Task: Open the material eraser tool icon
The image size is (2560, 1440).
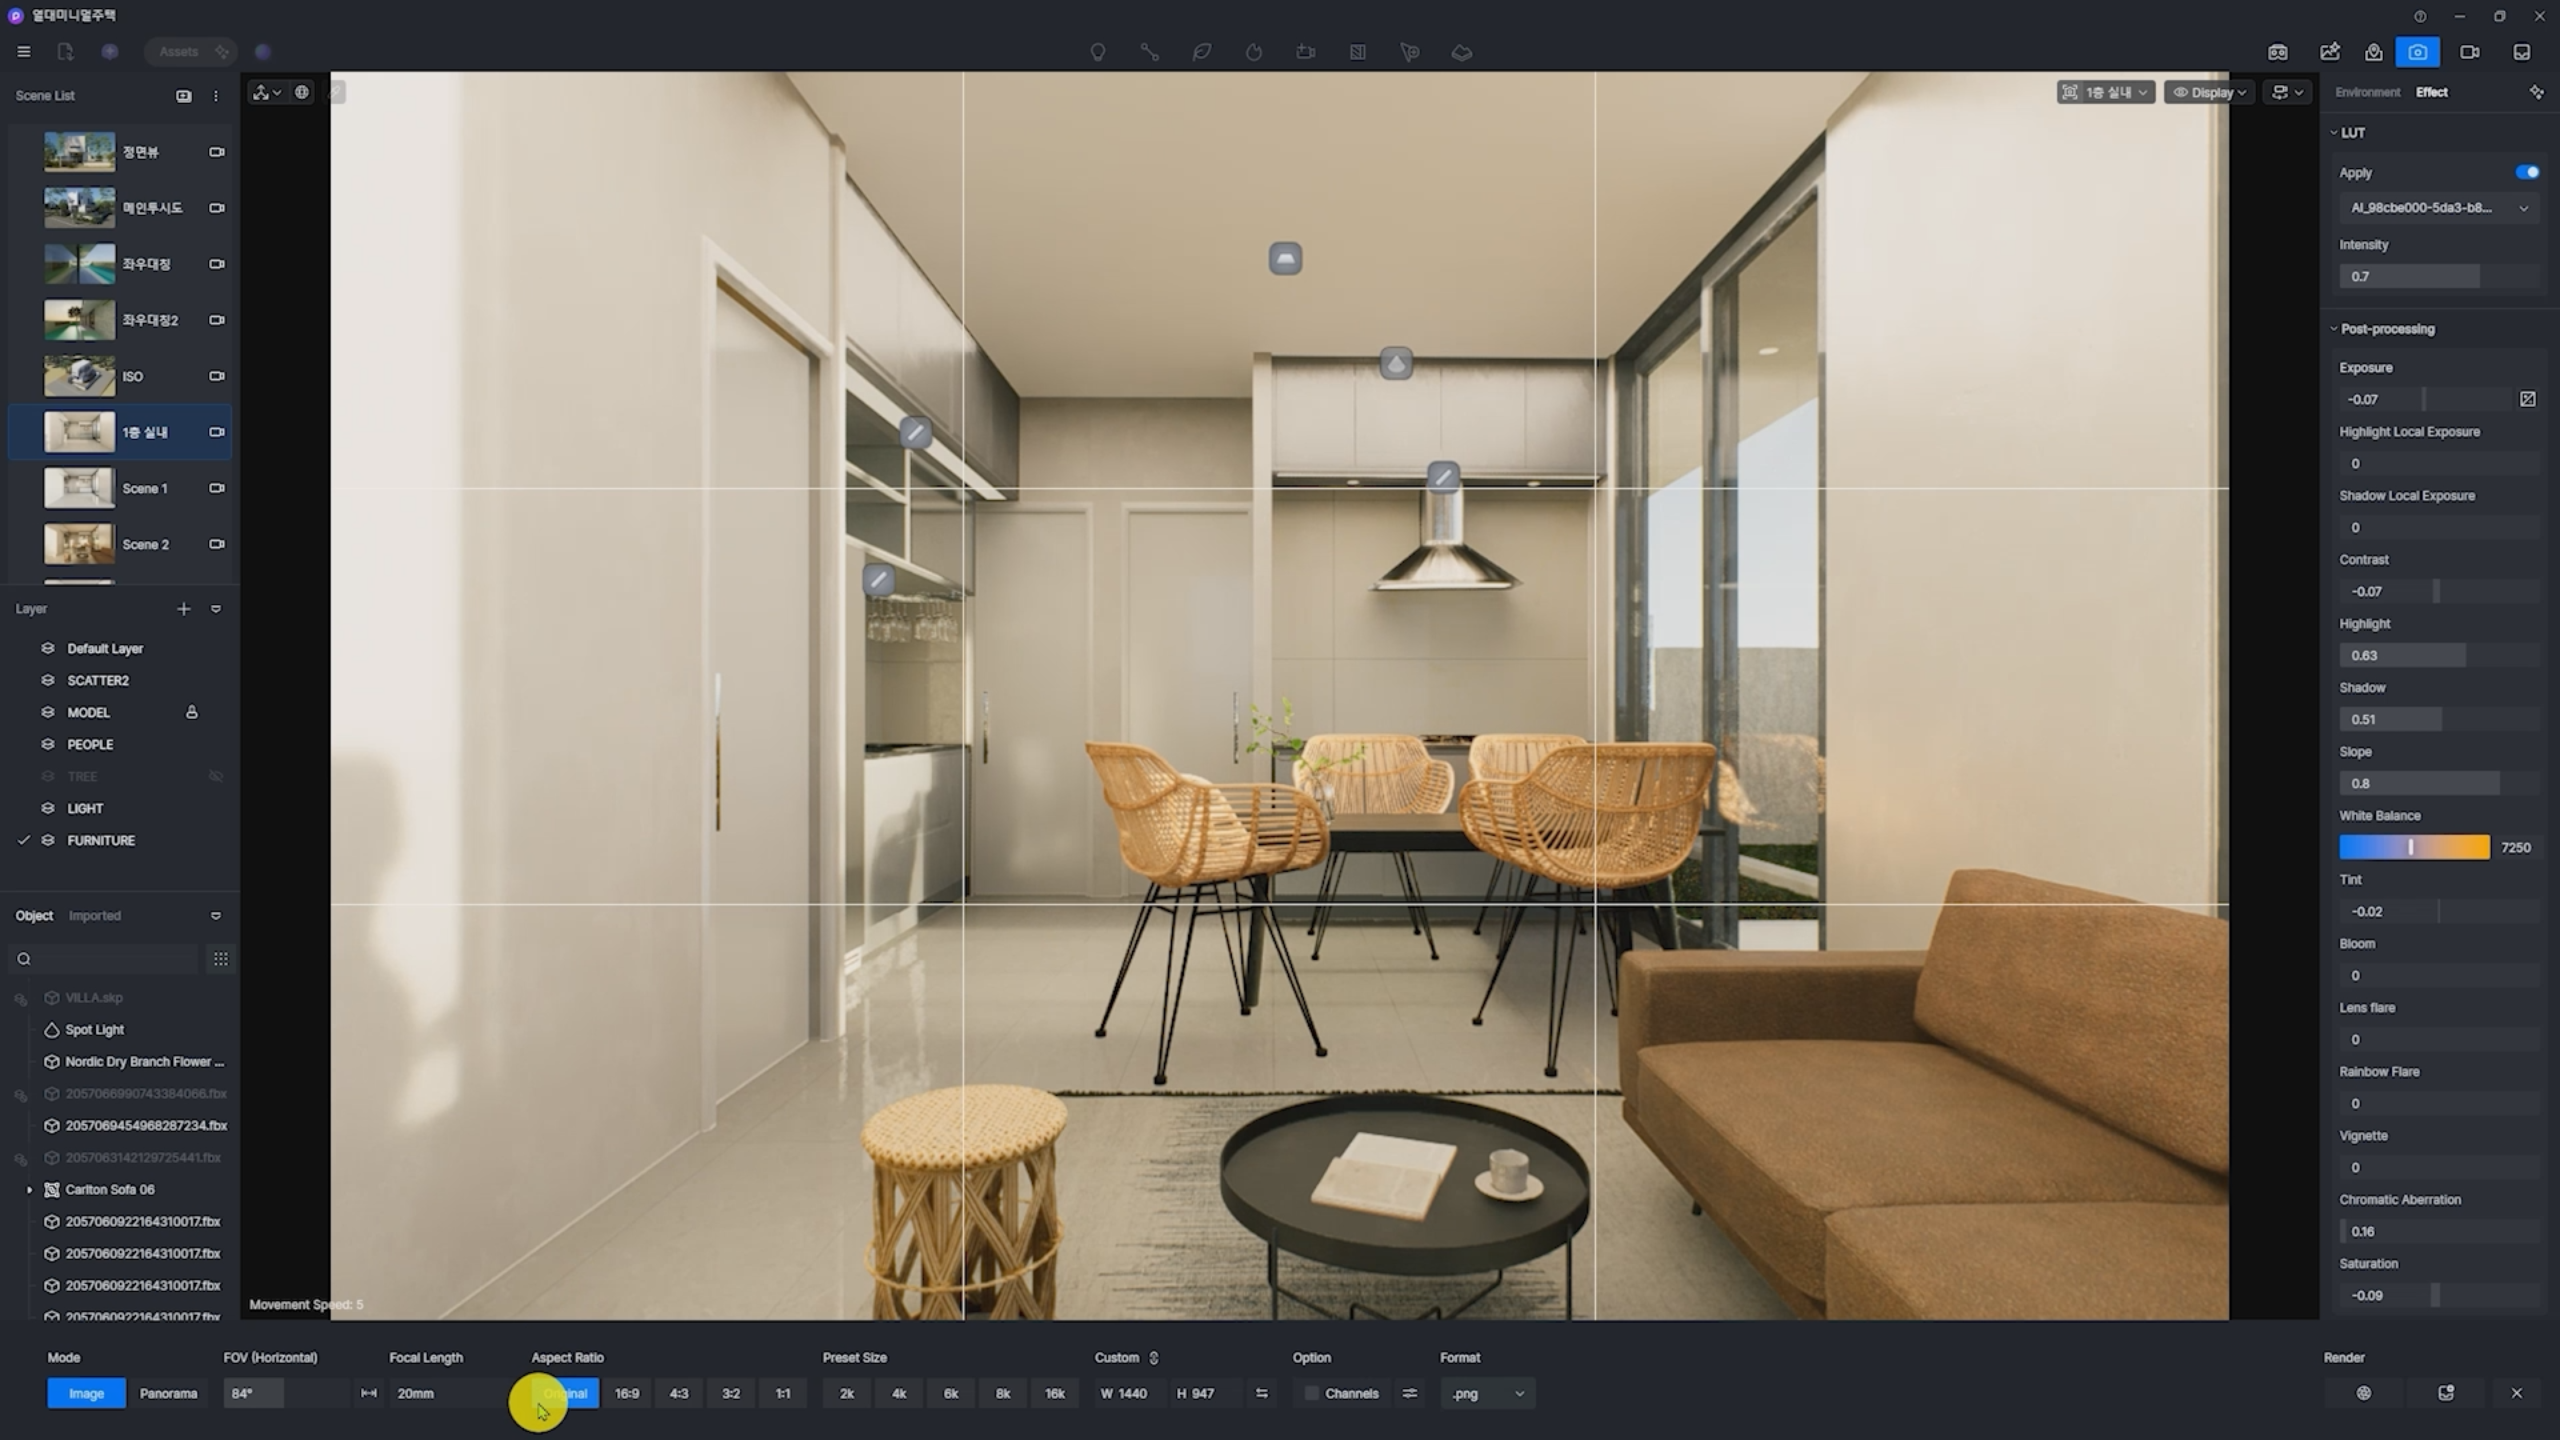Action: pos(1462,52)
